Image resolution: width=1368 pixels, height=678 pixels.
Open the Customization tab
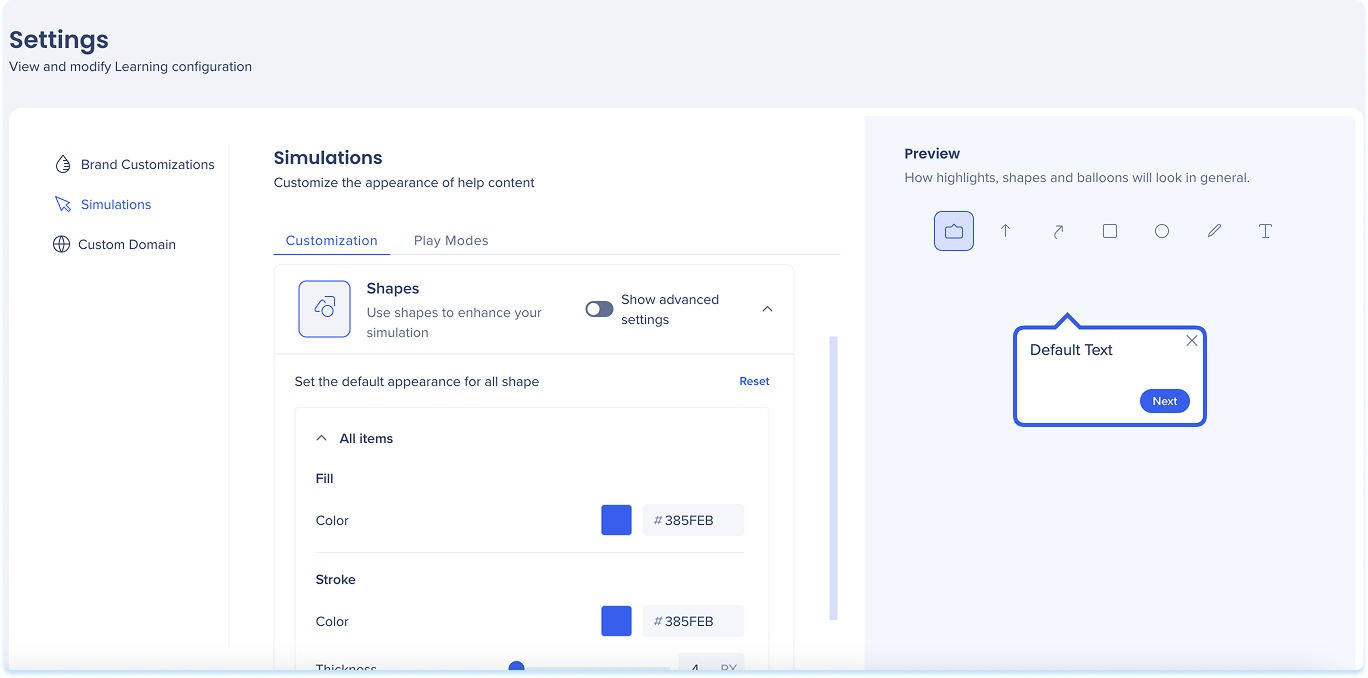pyautogui.click(x=331, y=241)
